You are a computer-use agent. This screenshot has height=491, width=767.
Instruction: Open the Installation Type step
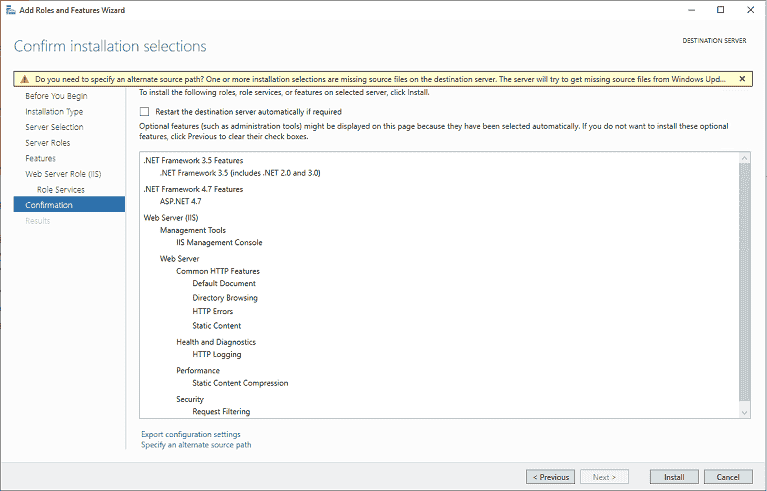(x=54, y=112)
